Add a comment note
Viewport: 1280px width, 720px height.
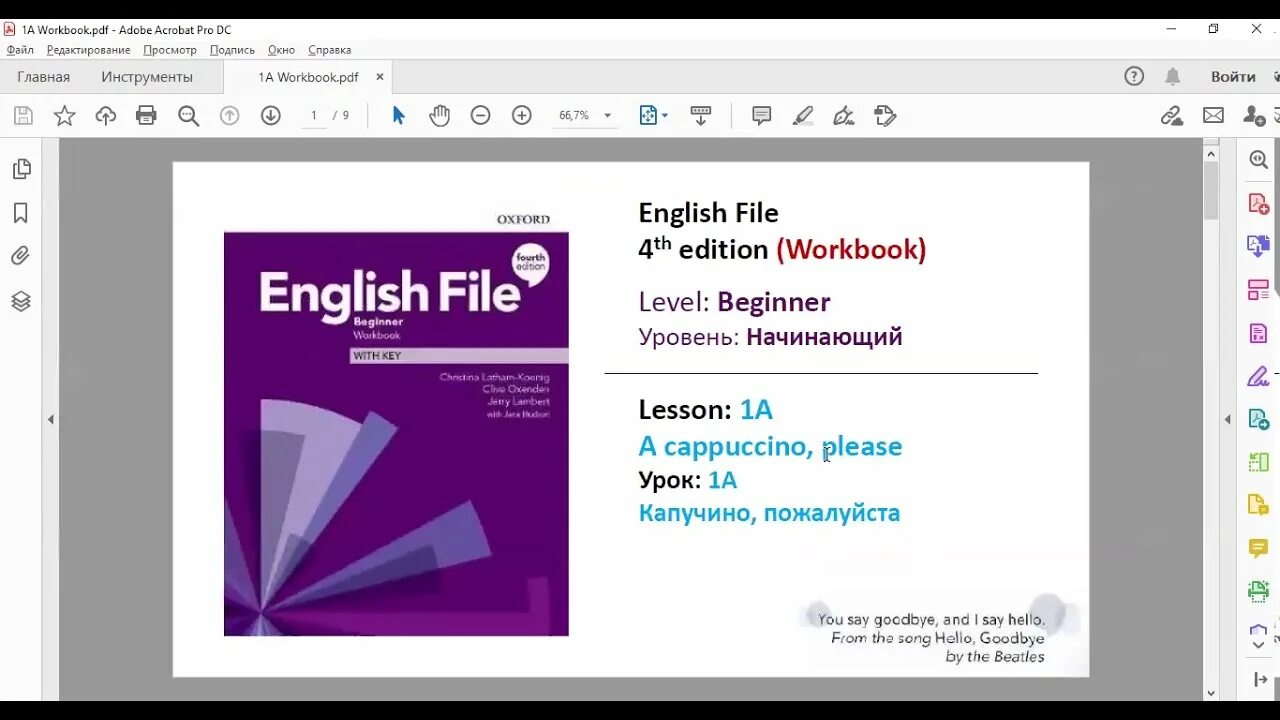tap(761, 116)
